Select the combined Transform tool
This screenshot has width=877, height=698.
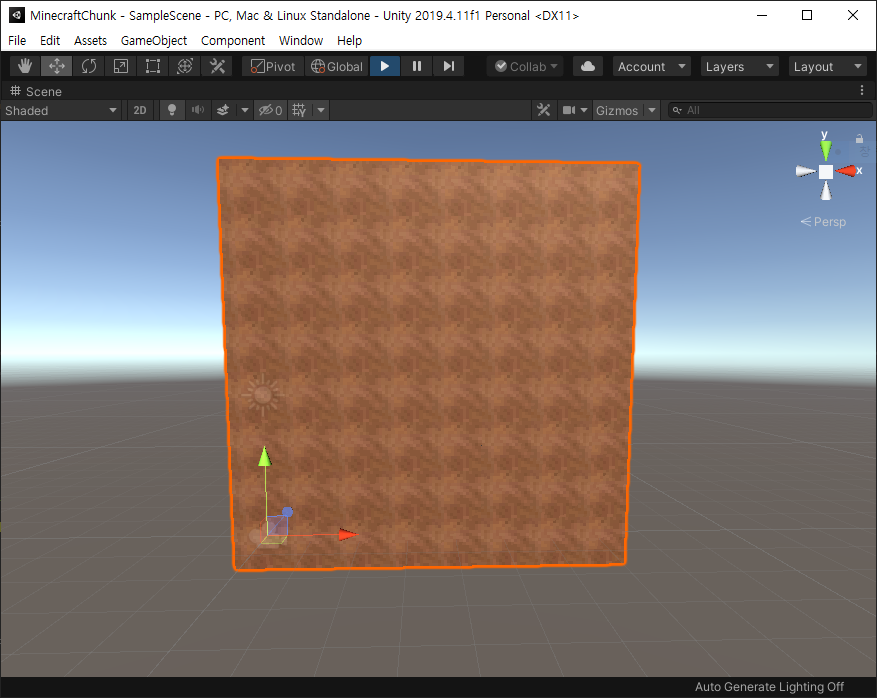pos(185,66)
